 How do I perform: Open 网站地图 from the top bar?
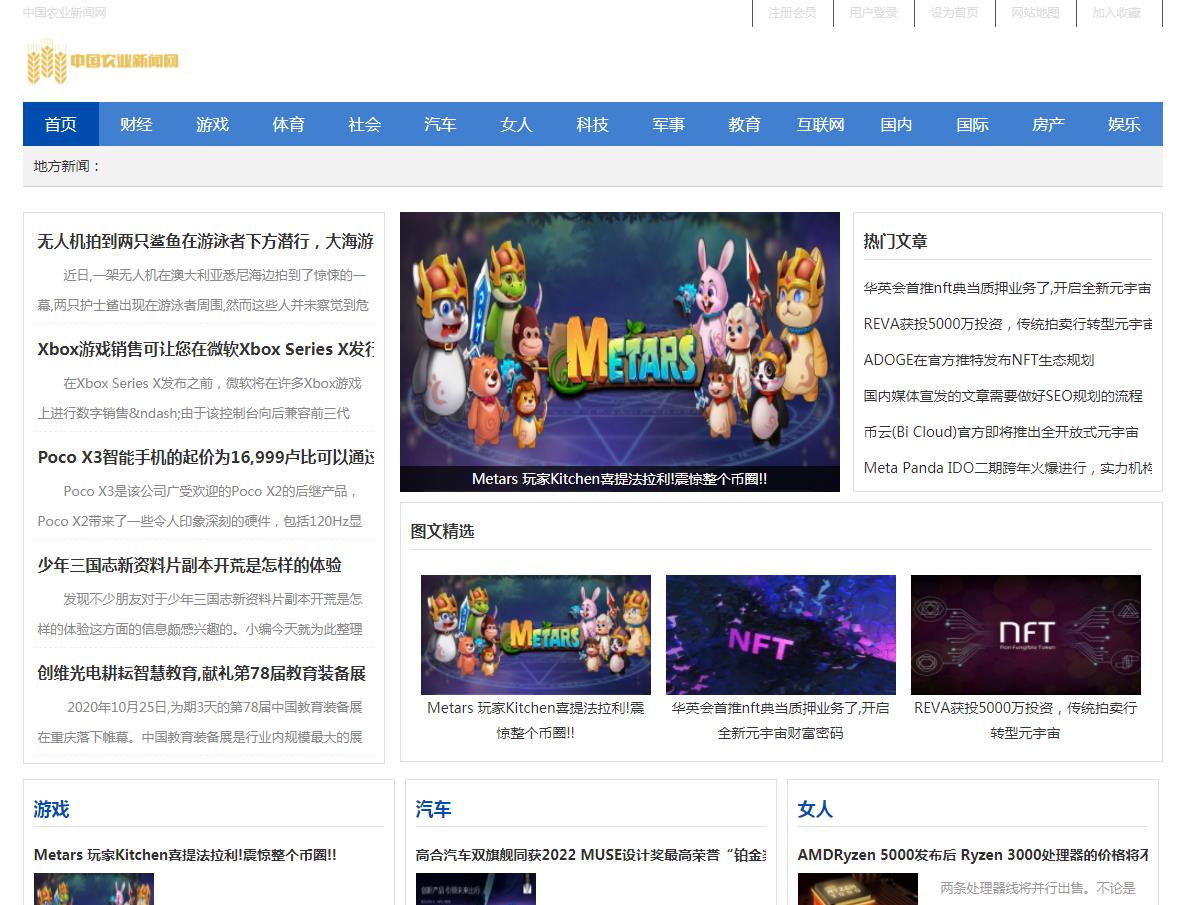point(1036,13)
